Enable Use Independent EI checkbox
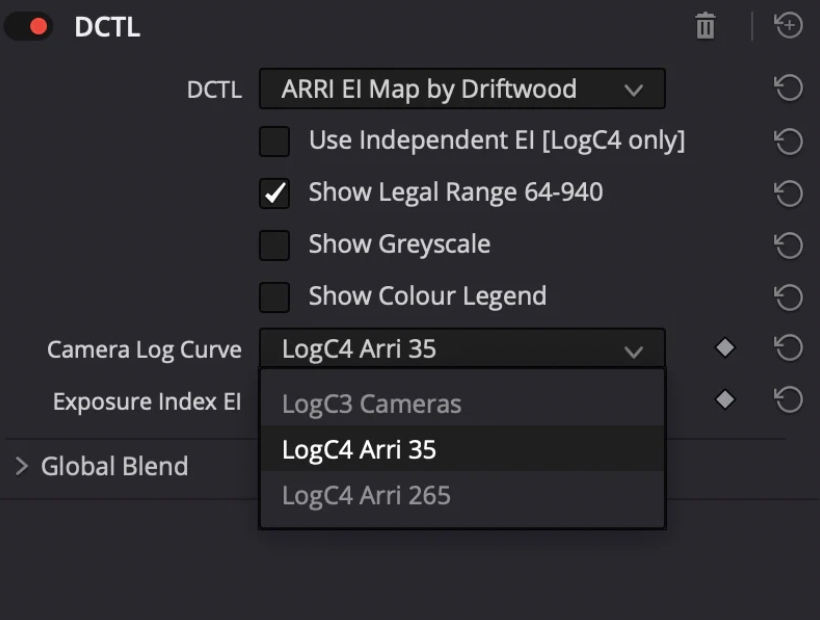Viewport: 820px width, 620px height. tap(274, 142)
